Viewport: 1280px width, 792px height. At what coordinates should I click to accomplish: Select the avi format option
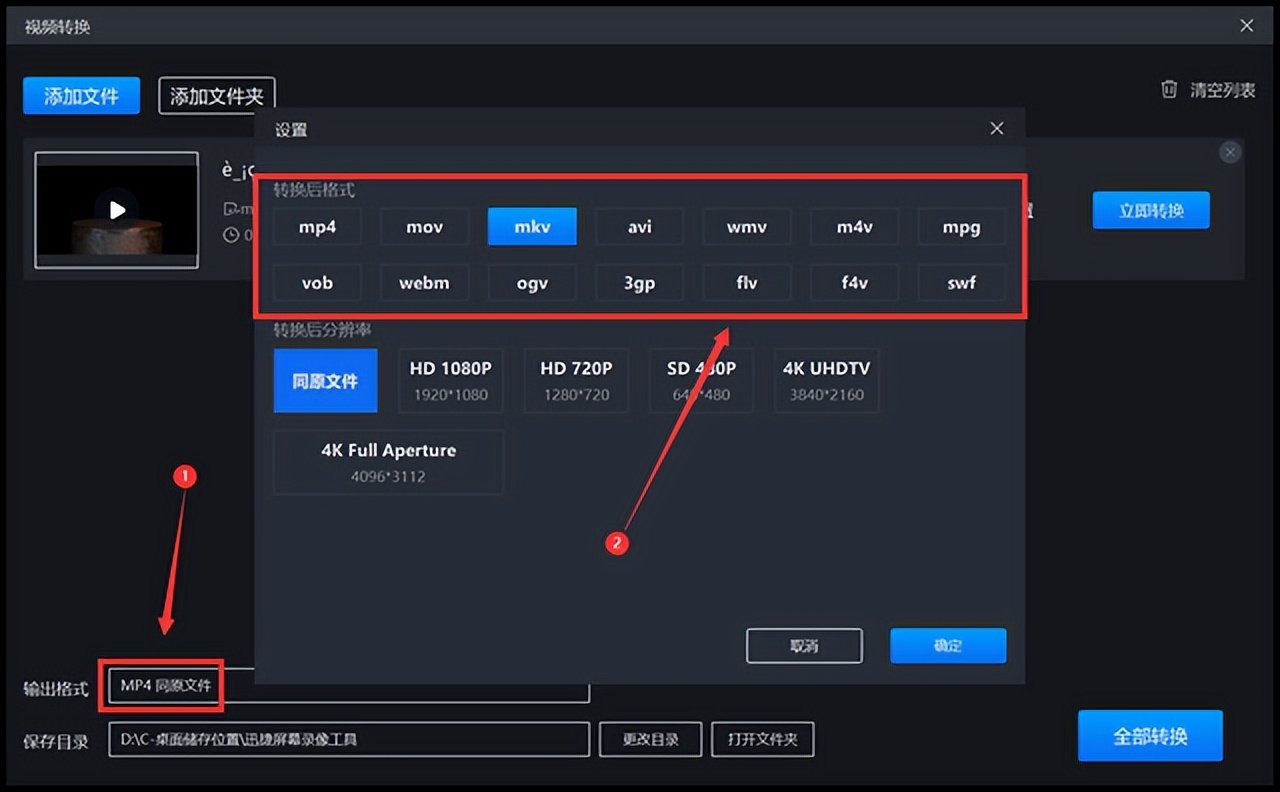[x=639, y=227]
